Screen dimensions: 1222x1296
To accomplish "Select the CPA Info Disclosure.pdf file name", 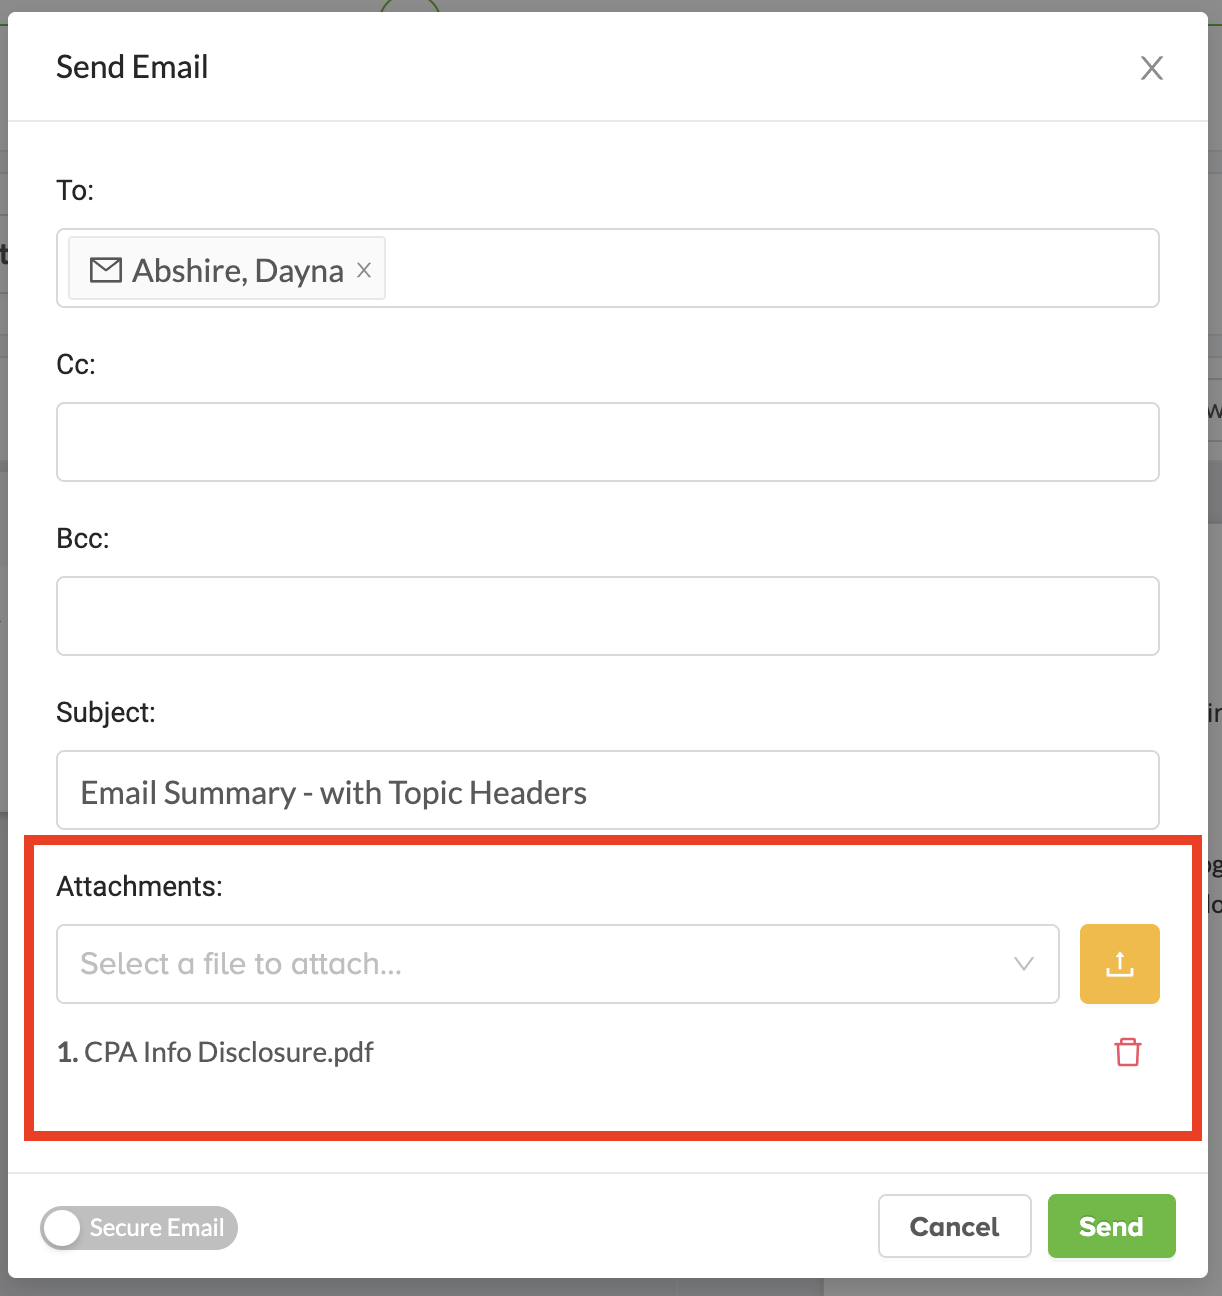I will point(229,1052).
